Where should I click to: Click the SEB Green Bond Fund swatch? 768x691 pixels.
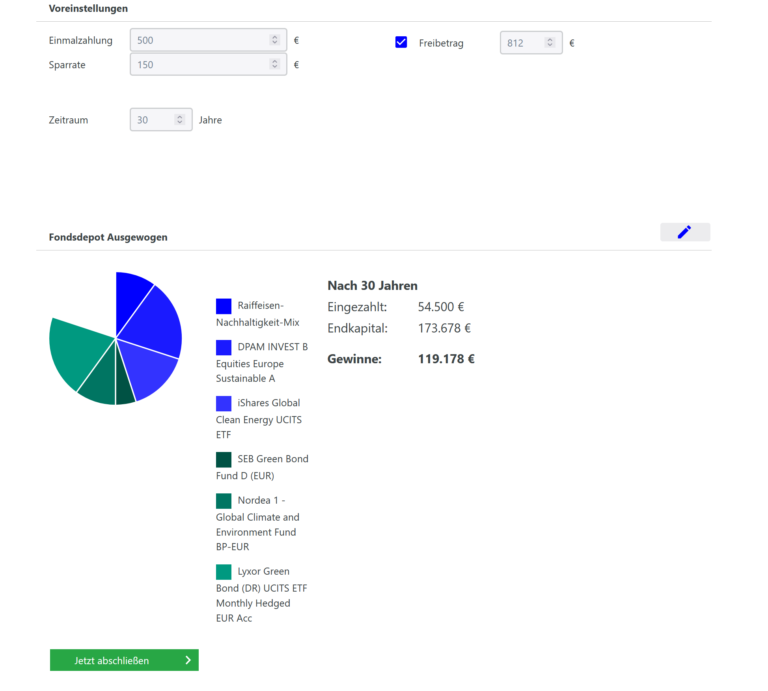point(224,459)
